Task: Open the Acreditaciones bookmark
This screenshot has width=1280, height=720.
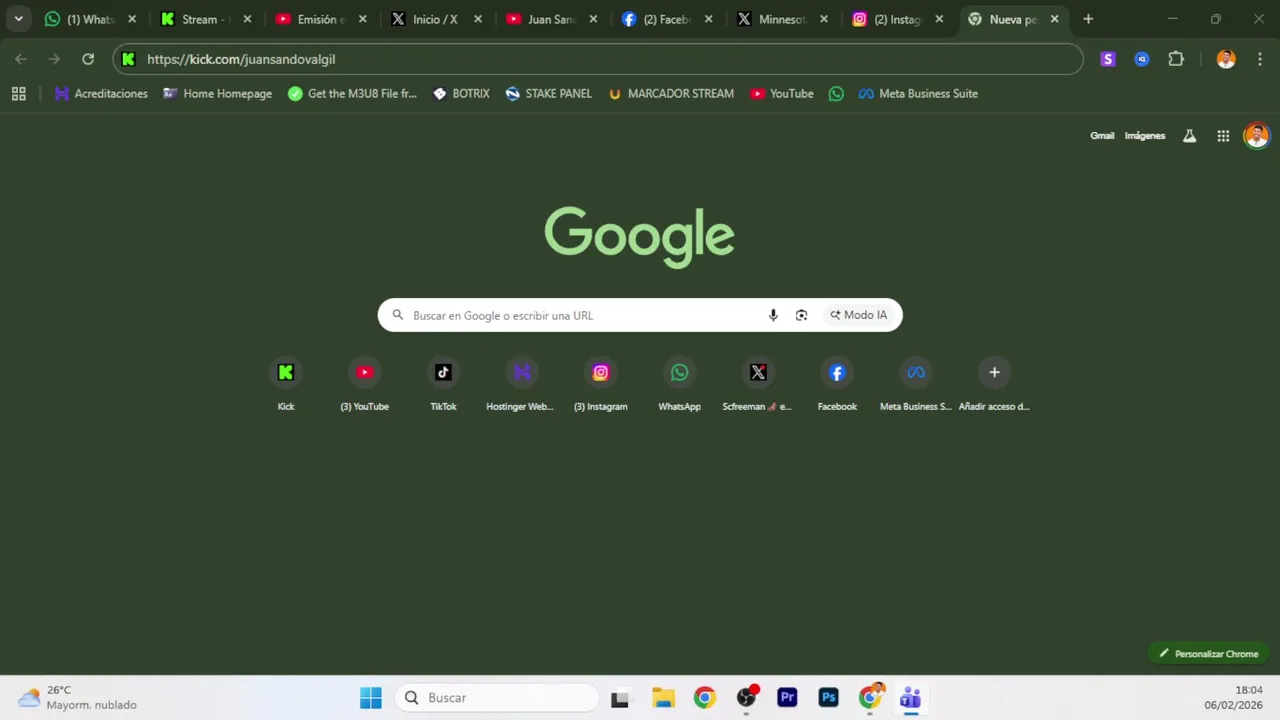Action: (101, 93)
